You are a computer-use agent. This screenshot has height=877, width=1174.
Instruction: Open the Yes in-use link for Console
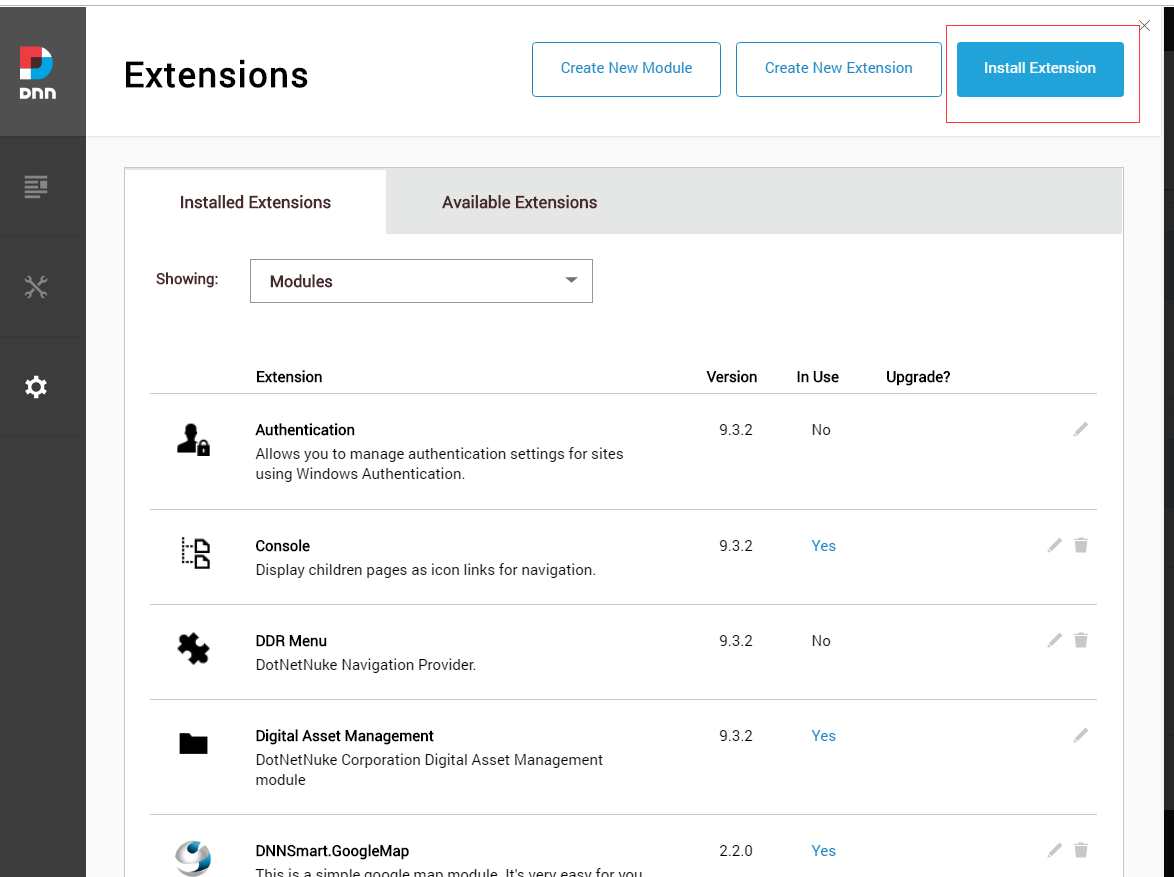(823, 546)
